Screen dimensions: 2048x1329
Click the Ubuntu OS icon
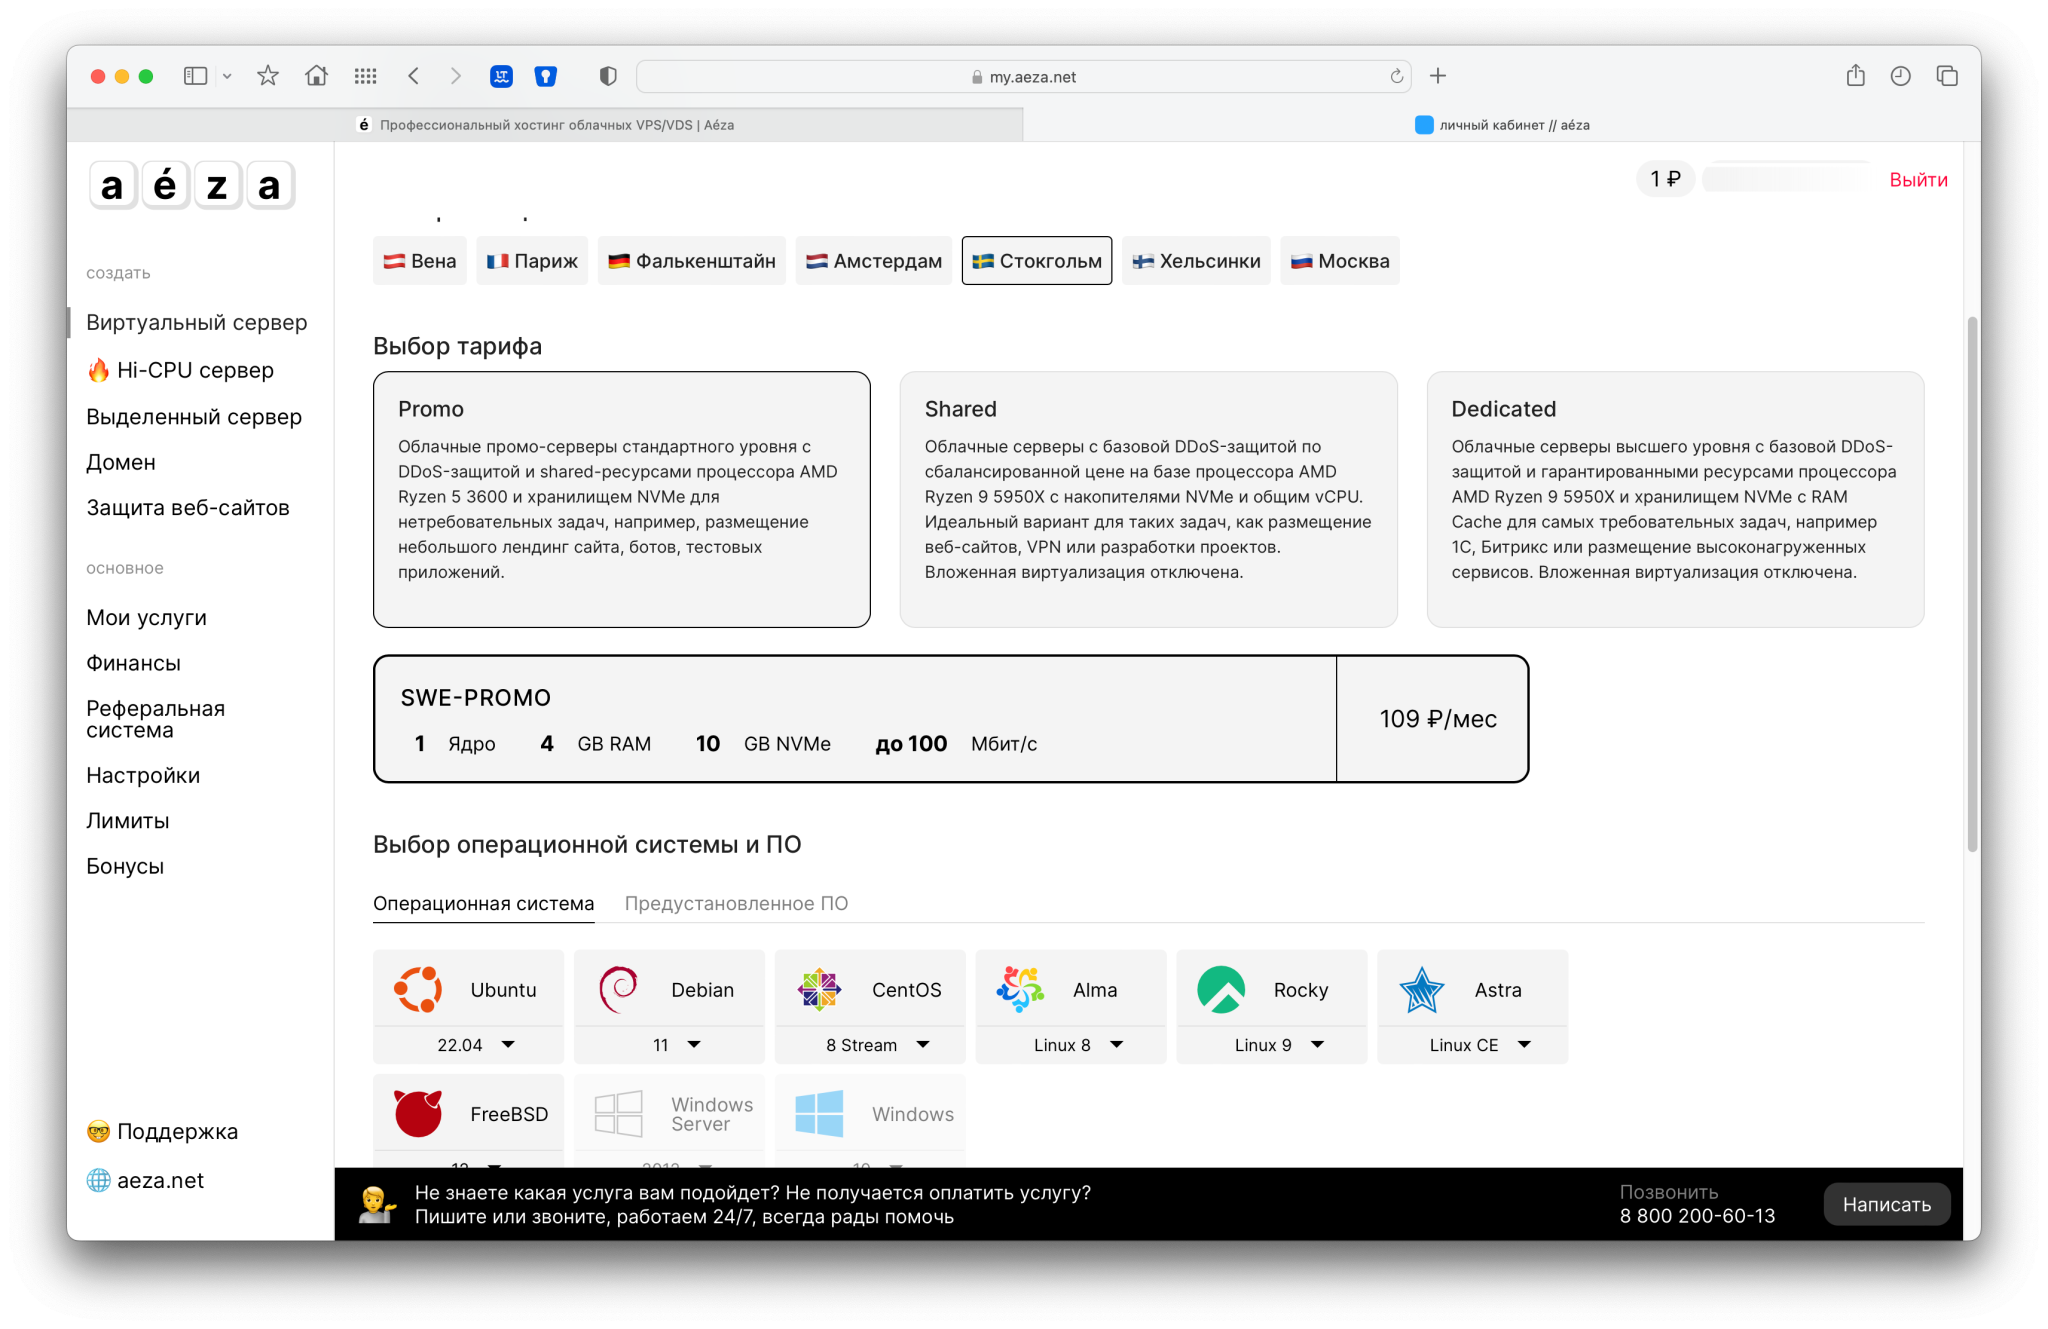click(419, 989)
